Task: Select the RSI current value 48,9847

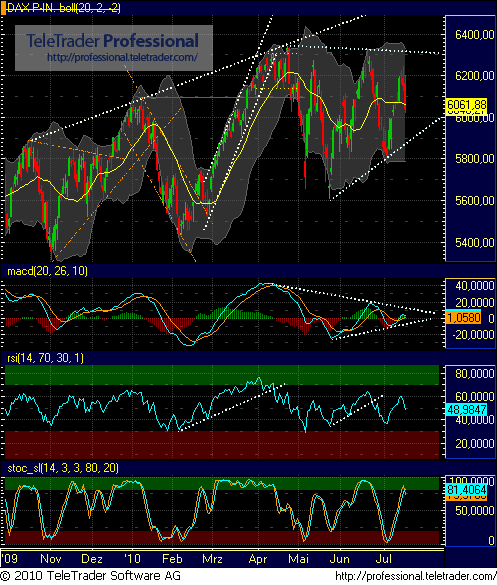Action: pos(467,410)
